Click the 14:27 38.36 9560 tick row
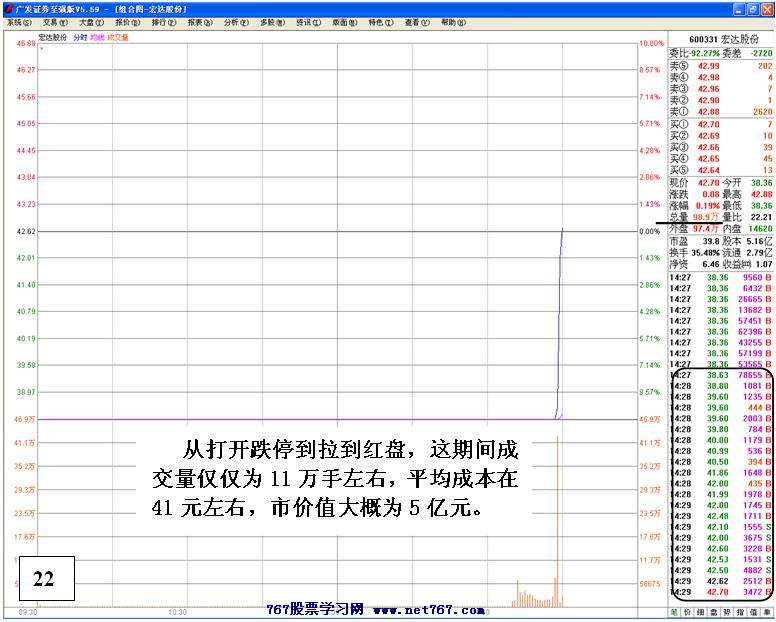The width and height of the screenshot is (776, 622). (x=721, y=278)
